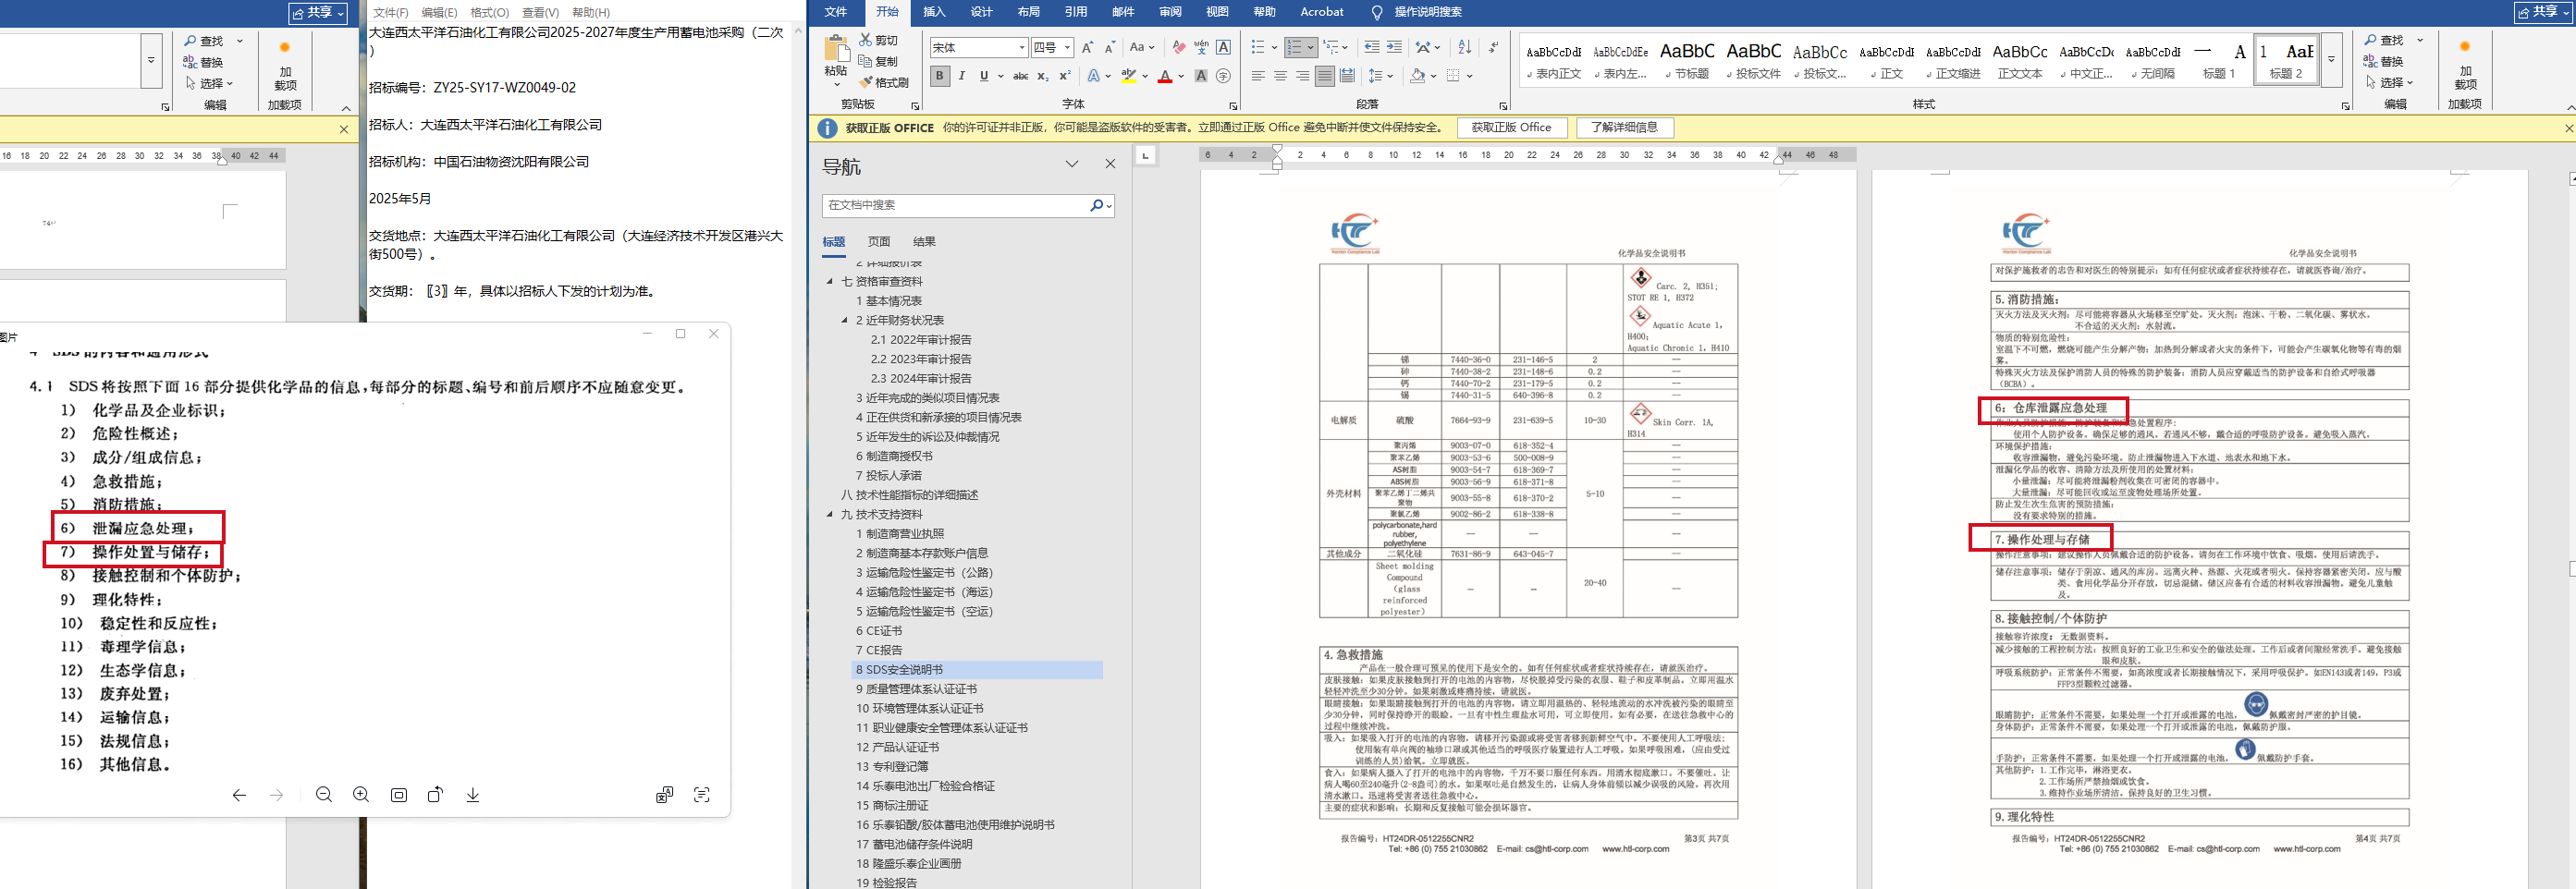Viewport: 2576px width, 889px height.
Task: Click the 了解详细信息 button
Action: click(1624, 128)
